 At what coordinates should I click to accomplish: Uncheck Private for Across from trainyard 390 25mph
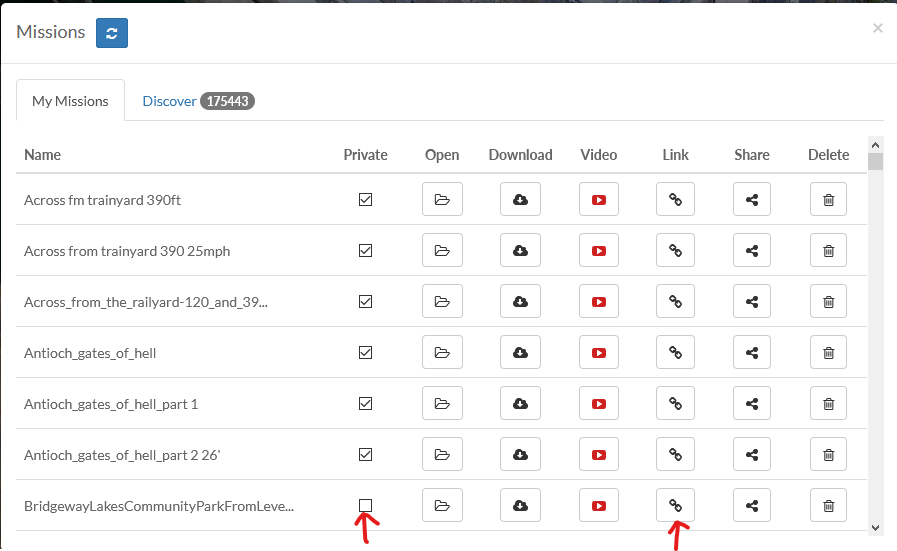365,250
